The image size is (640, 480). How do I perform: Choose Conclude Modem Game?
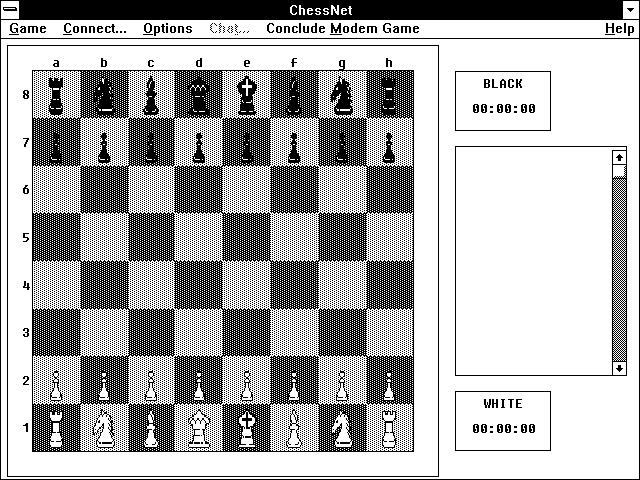tap(343, 29)
